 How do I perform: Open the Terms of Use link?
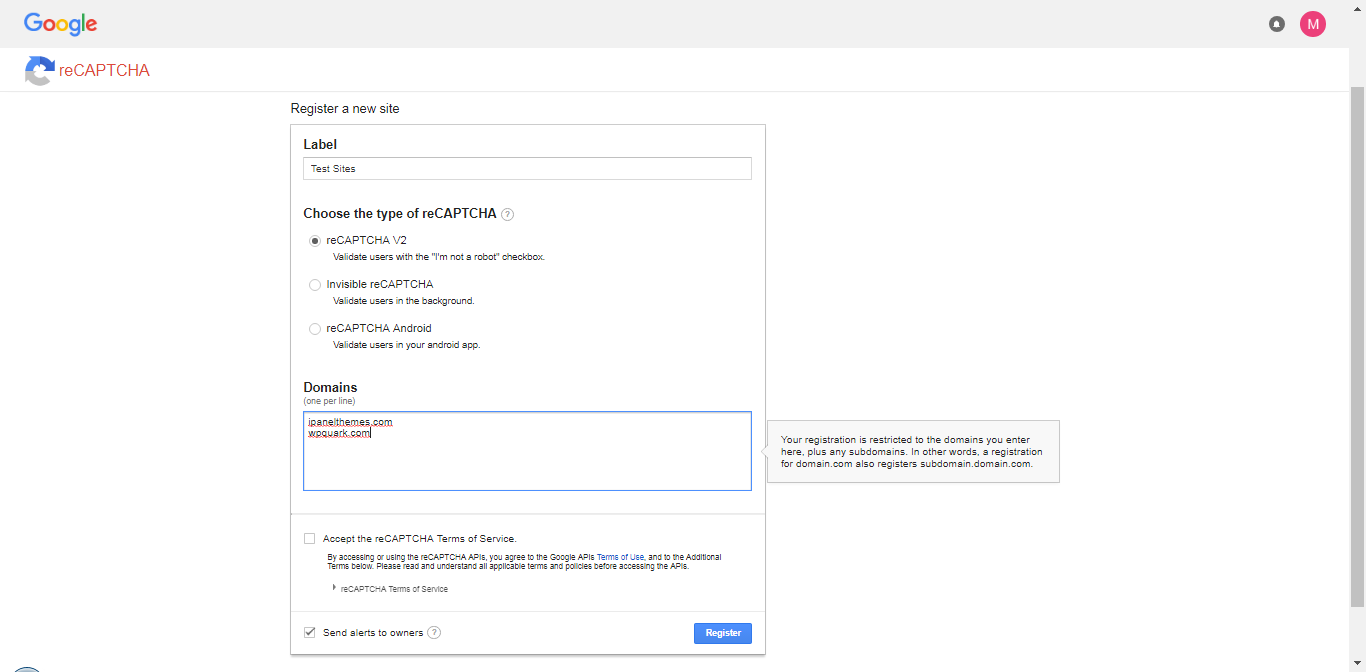coord(620,557)
